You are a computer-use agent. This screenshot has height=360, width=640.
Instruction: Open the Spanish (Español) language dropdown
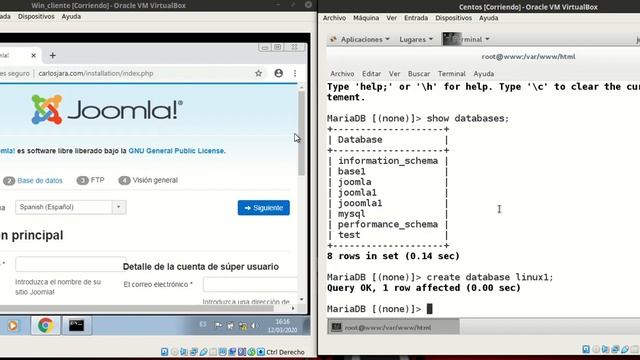tap(71, 207)
